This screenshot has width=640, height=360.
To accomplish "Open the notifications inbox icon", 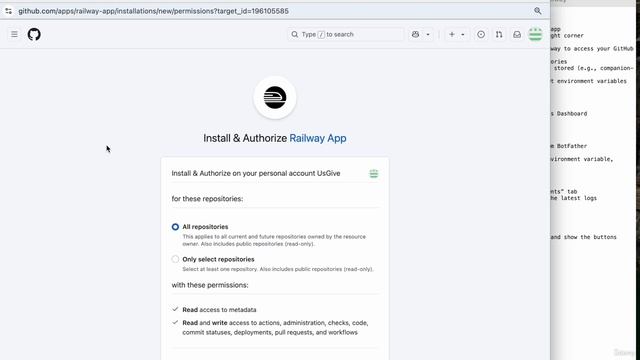I will click(517, 34).
